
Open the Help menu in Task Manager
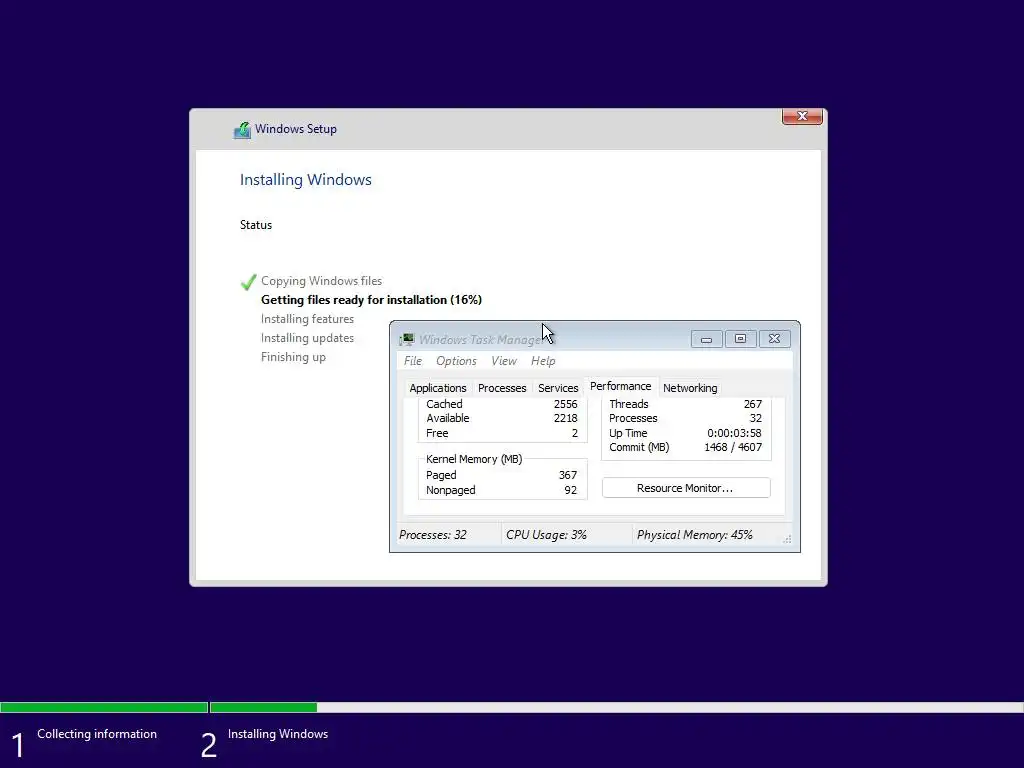coord(543,361)
